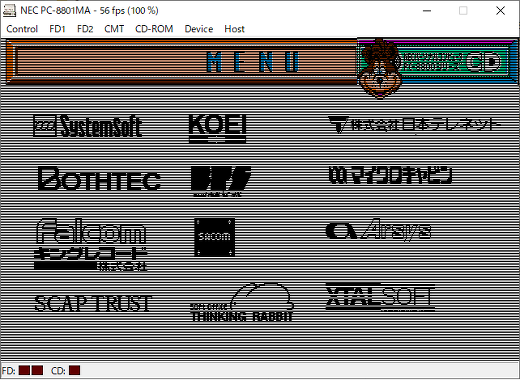Image resolution: width=520 pixels, height=380 pixels.
Task: Select the SystemSoft logo
Action: pyautogui.click(x=88, y=126)
